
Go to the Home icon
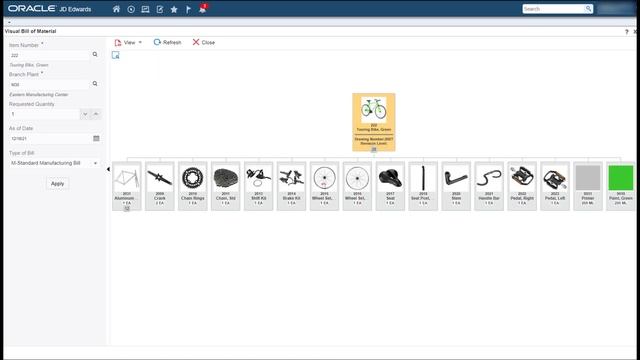(116, 9)
